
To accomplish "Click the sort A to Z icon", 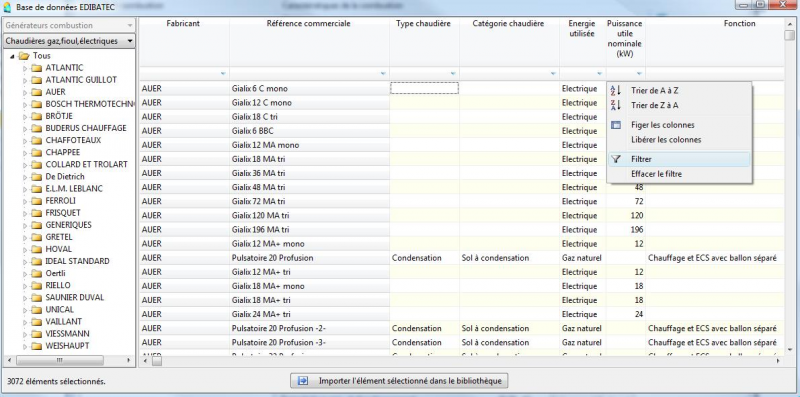I will click(616, 90).
